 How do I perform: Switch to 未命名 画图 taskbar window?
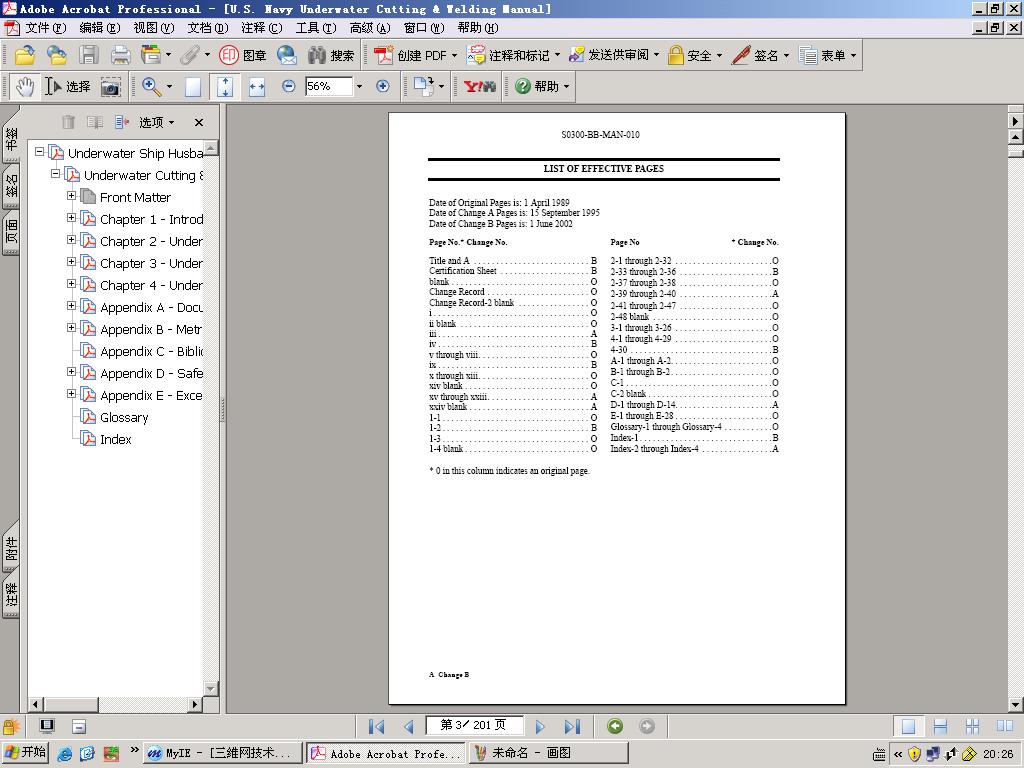548,753
